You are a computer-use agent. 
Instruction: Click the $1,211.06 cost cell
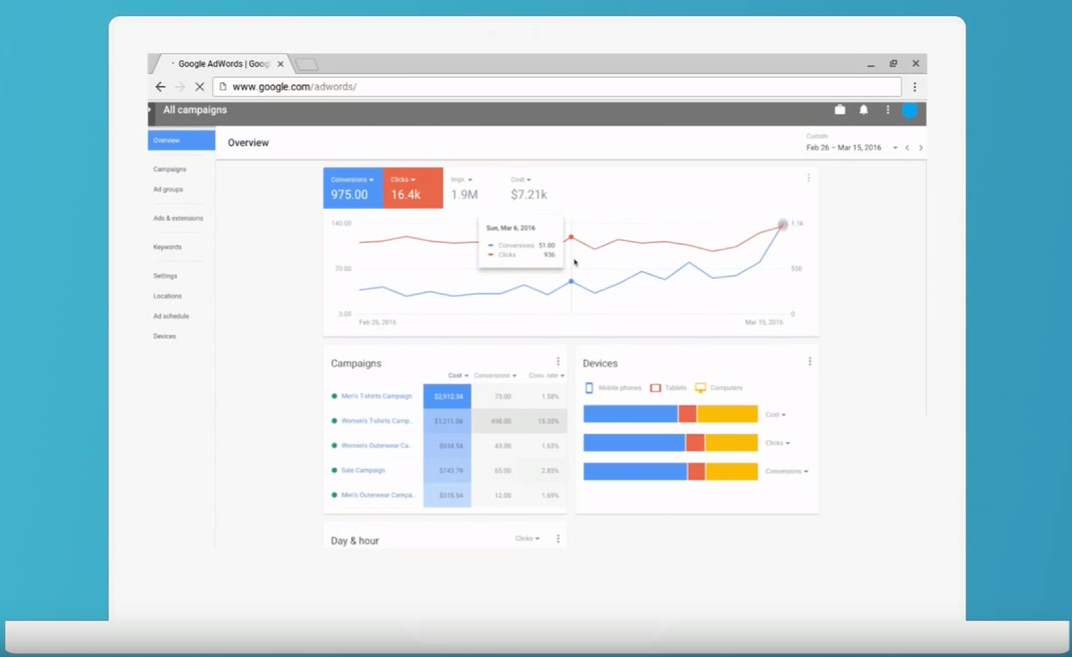coord(447,421)
